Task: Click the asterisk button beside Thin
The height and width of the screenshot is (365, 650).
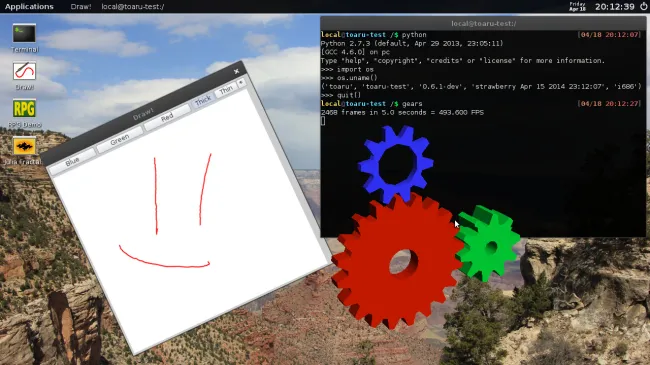Action: pyautogui.click(x=241, y=83)
